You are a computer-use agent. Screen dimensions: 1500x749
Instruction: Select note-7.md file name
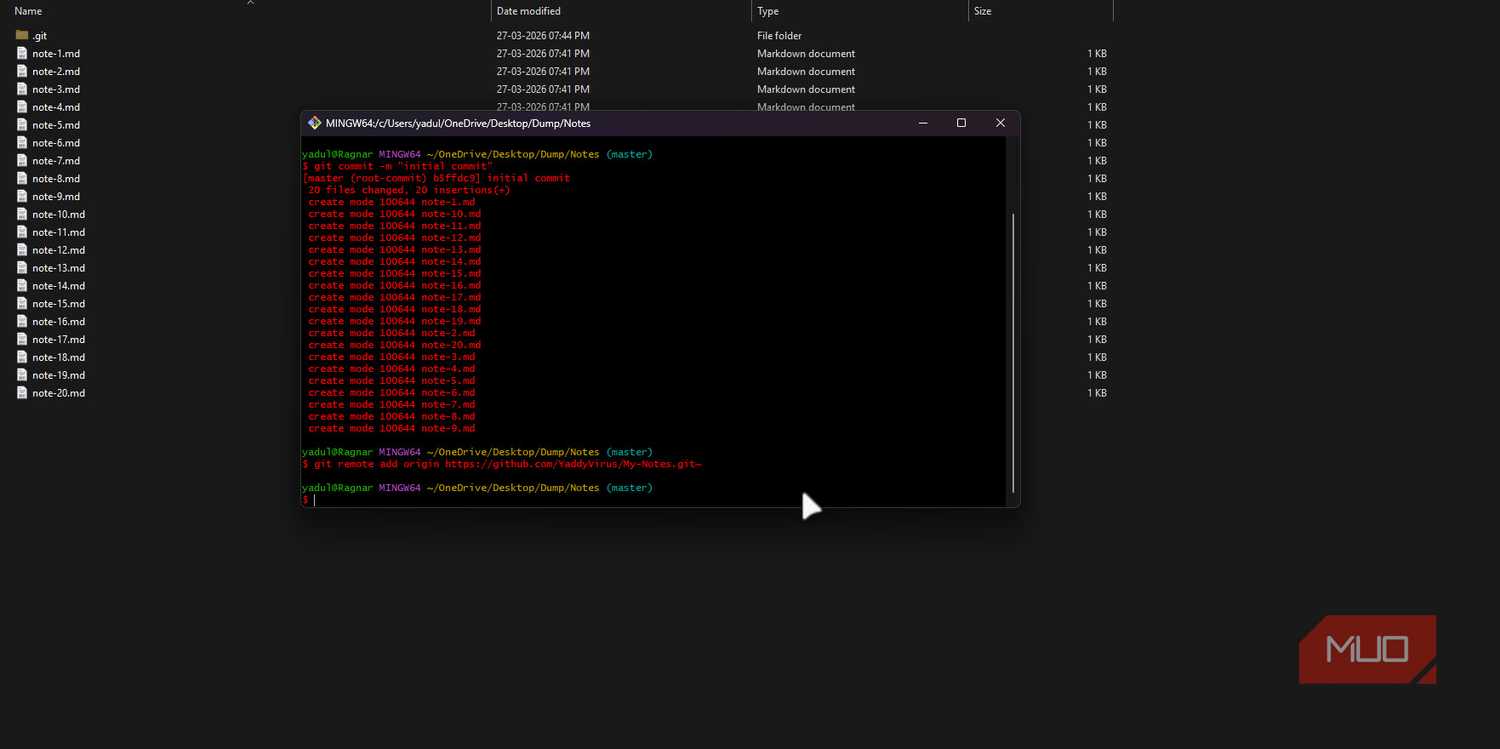pyautogui.click(x=56, y=160)
